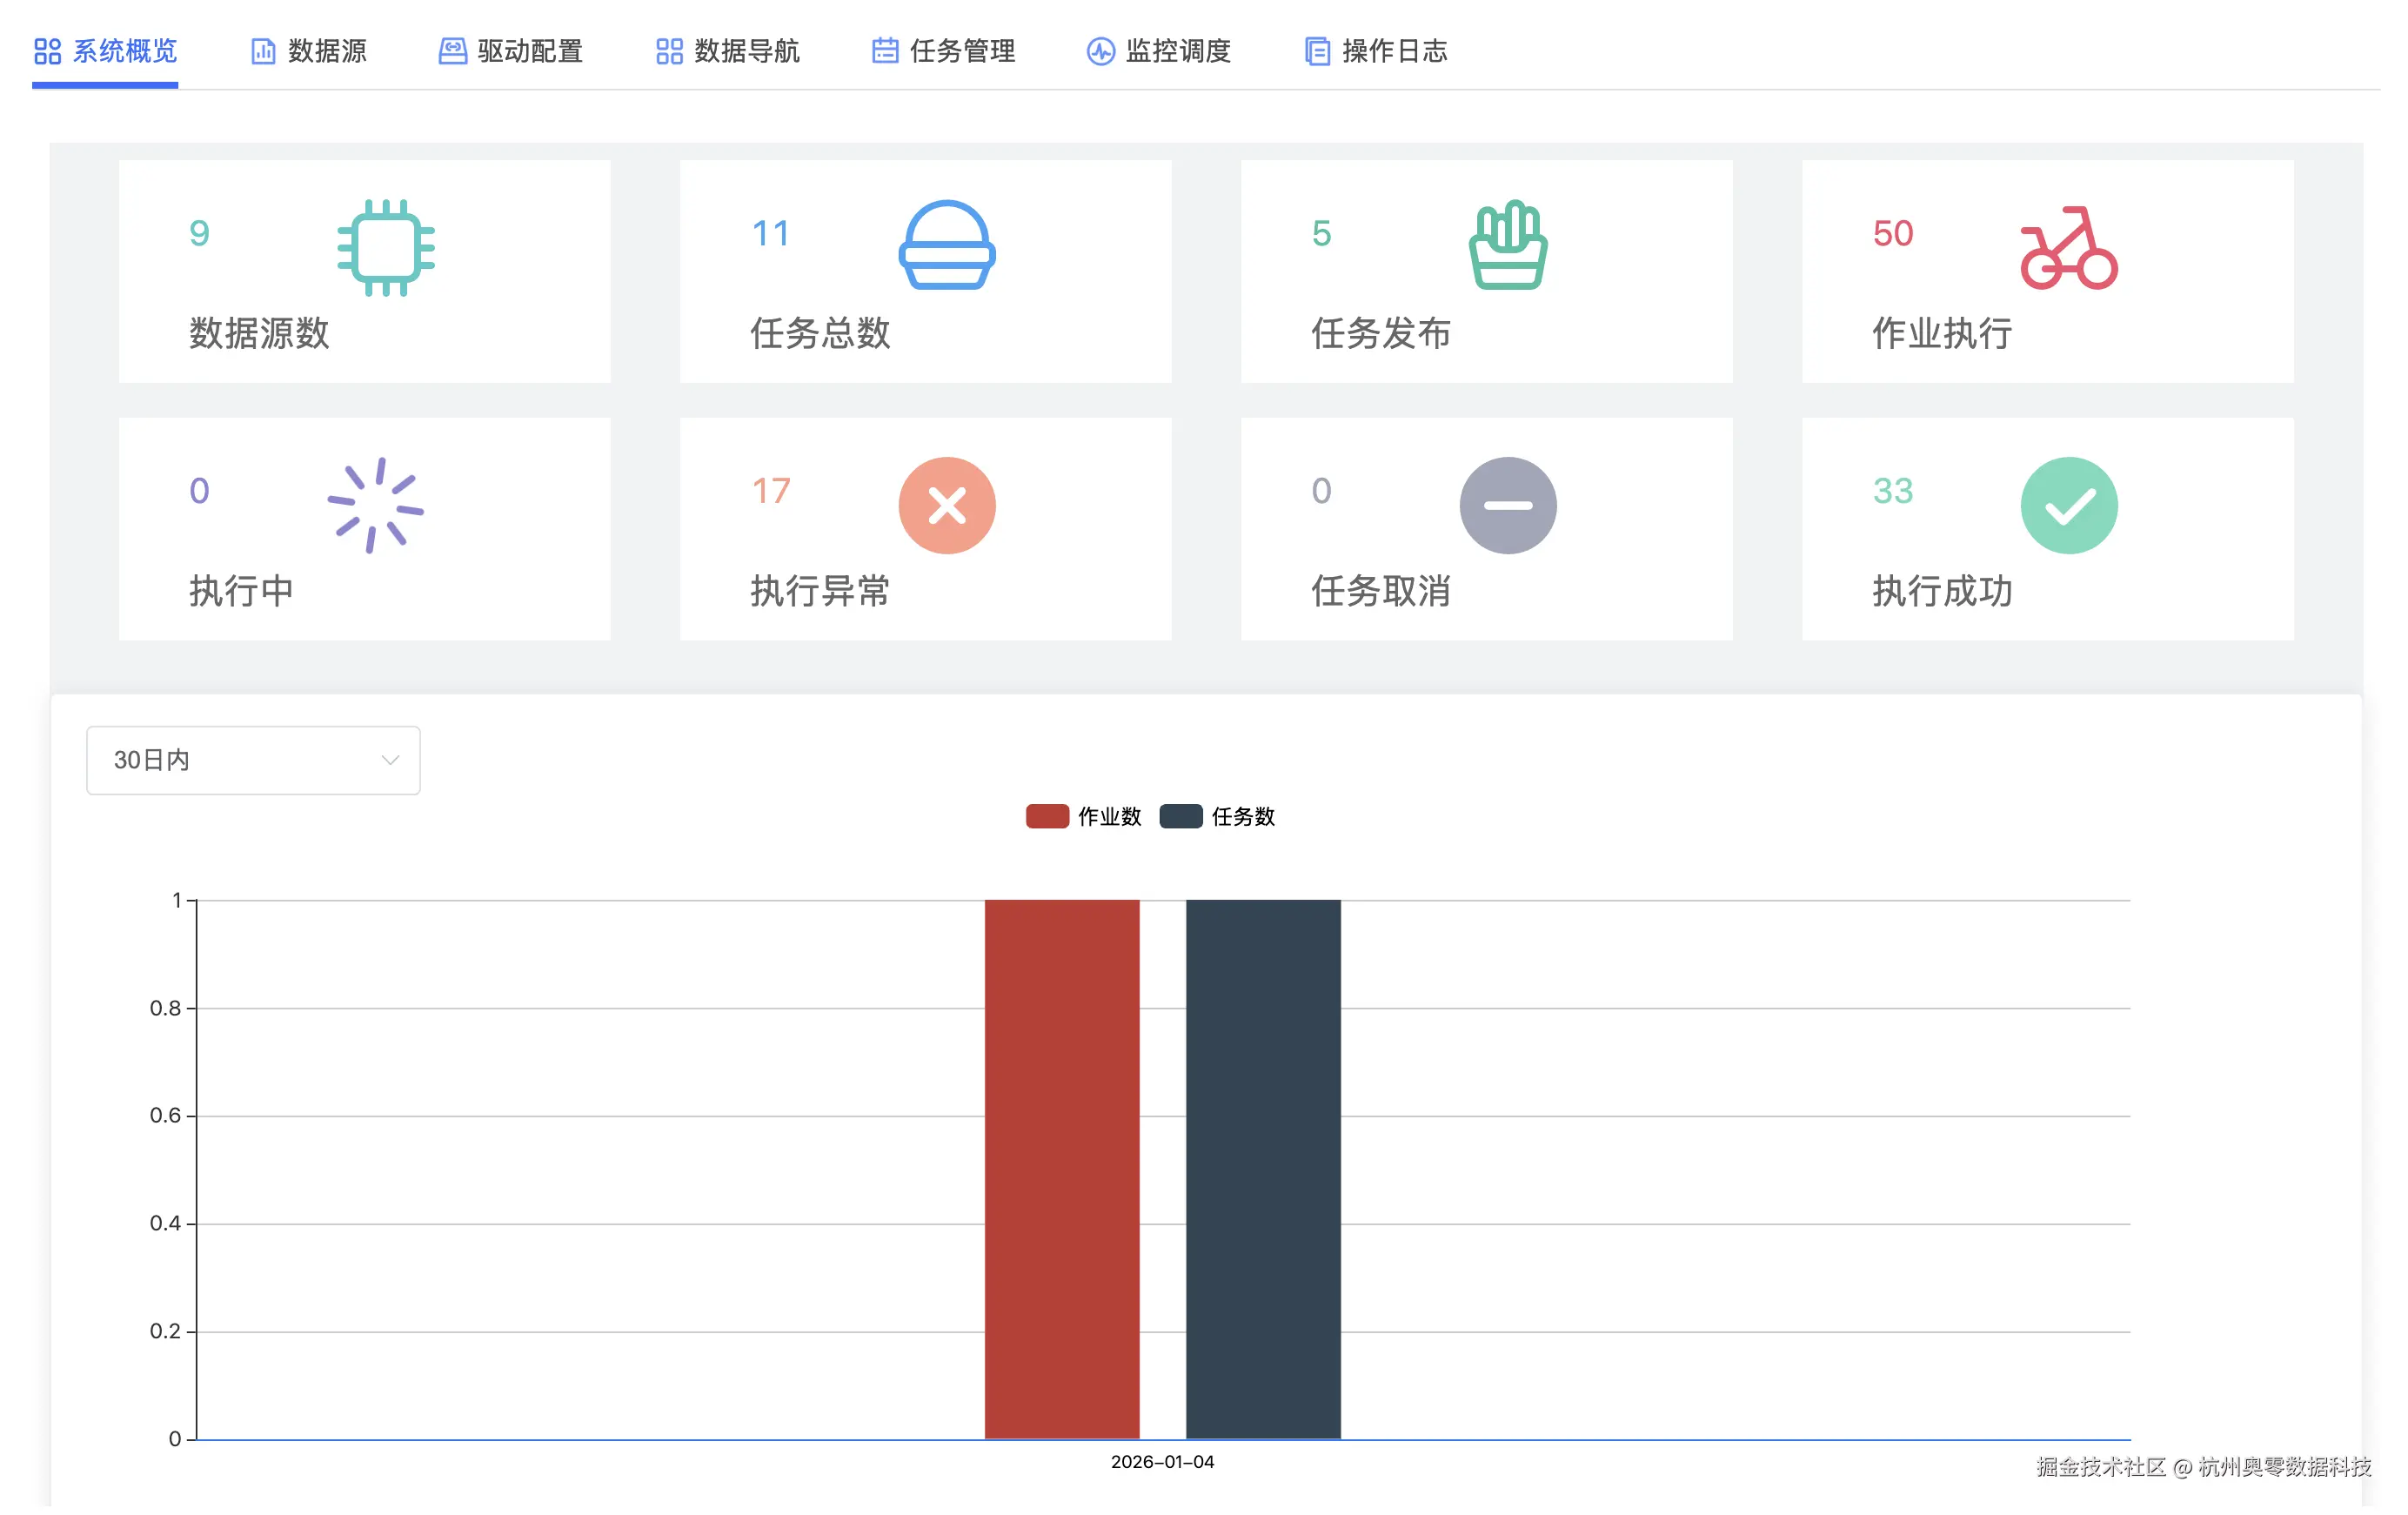Click the fries icon for 任务发布
The height and width of the screenshot is (1515, 2408).
point(1507,245)
